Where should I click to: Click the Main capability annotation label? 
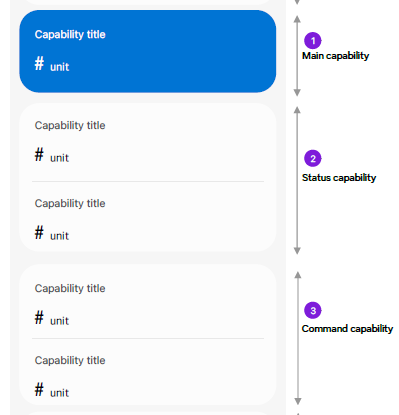[335, 56]
